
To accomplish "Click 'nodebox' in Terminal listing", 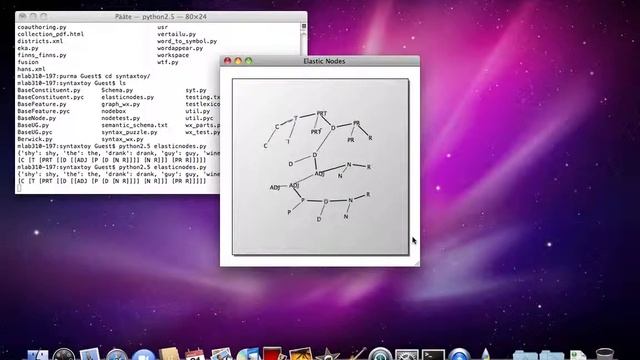I will 113,111.
